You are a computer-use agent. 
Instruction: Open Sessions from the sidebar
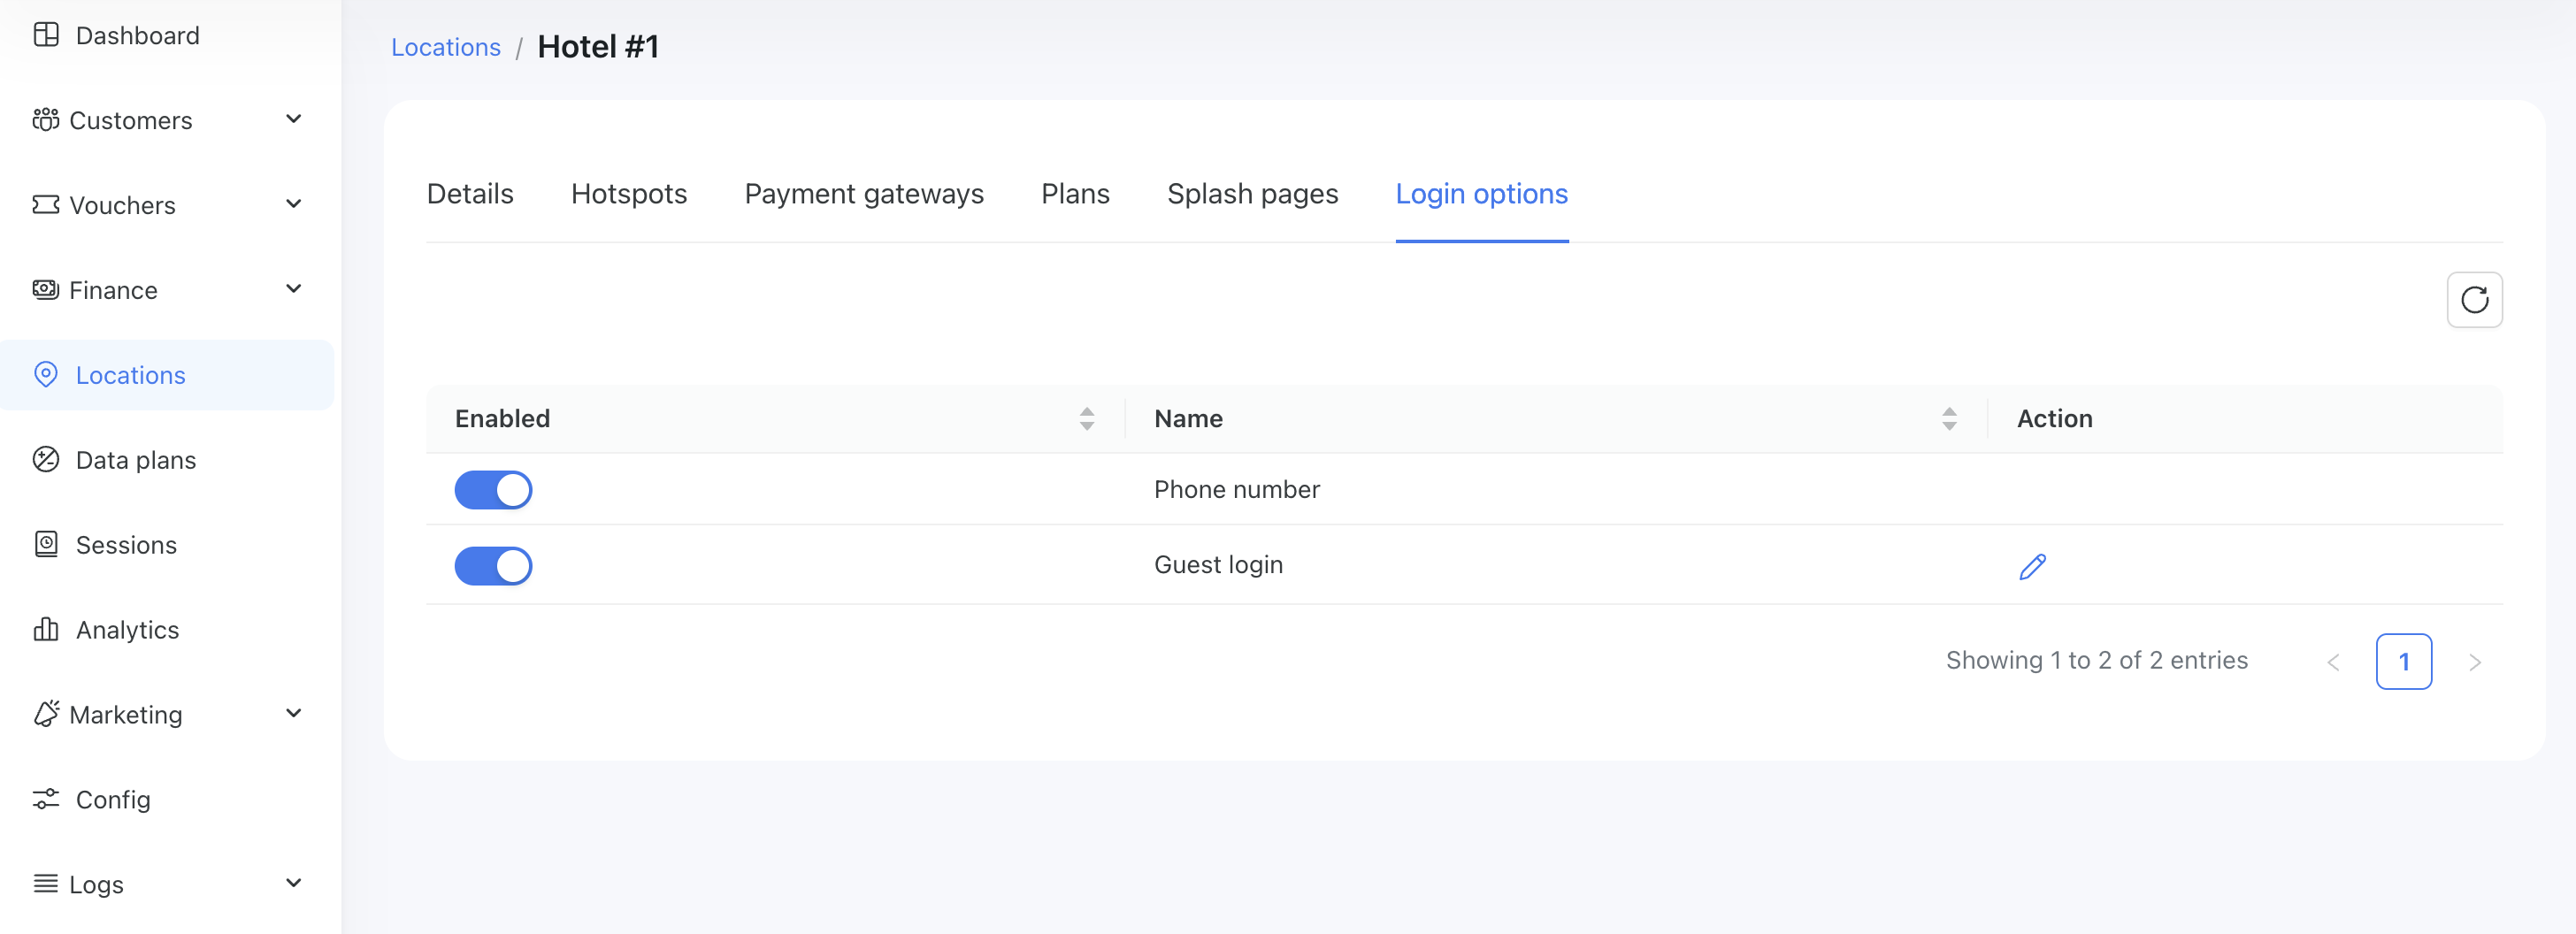tap(126, 545)
